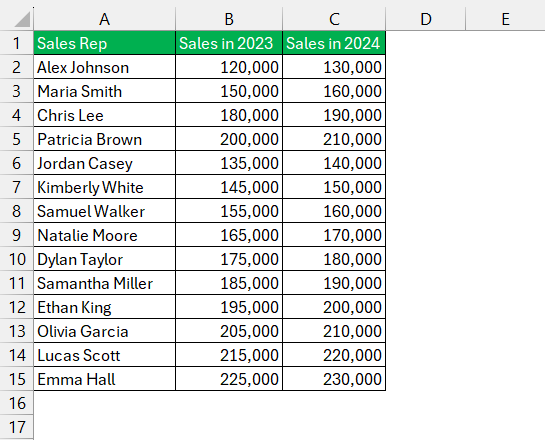Click the Sales Rep header cell

[x=105, y=43]
